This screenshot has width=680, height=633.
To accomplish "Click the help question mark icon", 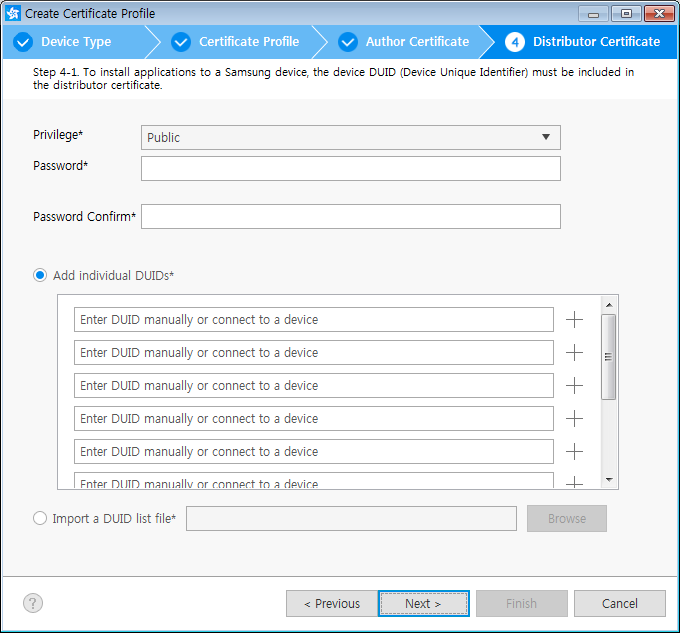I will [x=33, y=603].
